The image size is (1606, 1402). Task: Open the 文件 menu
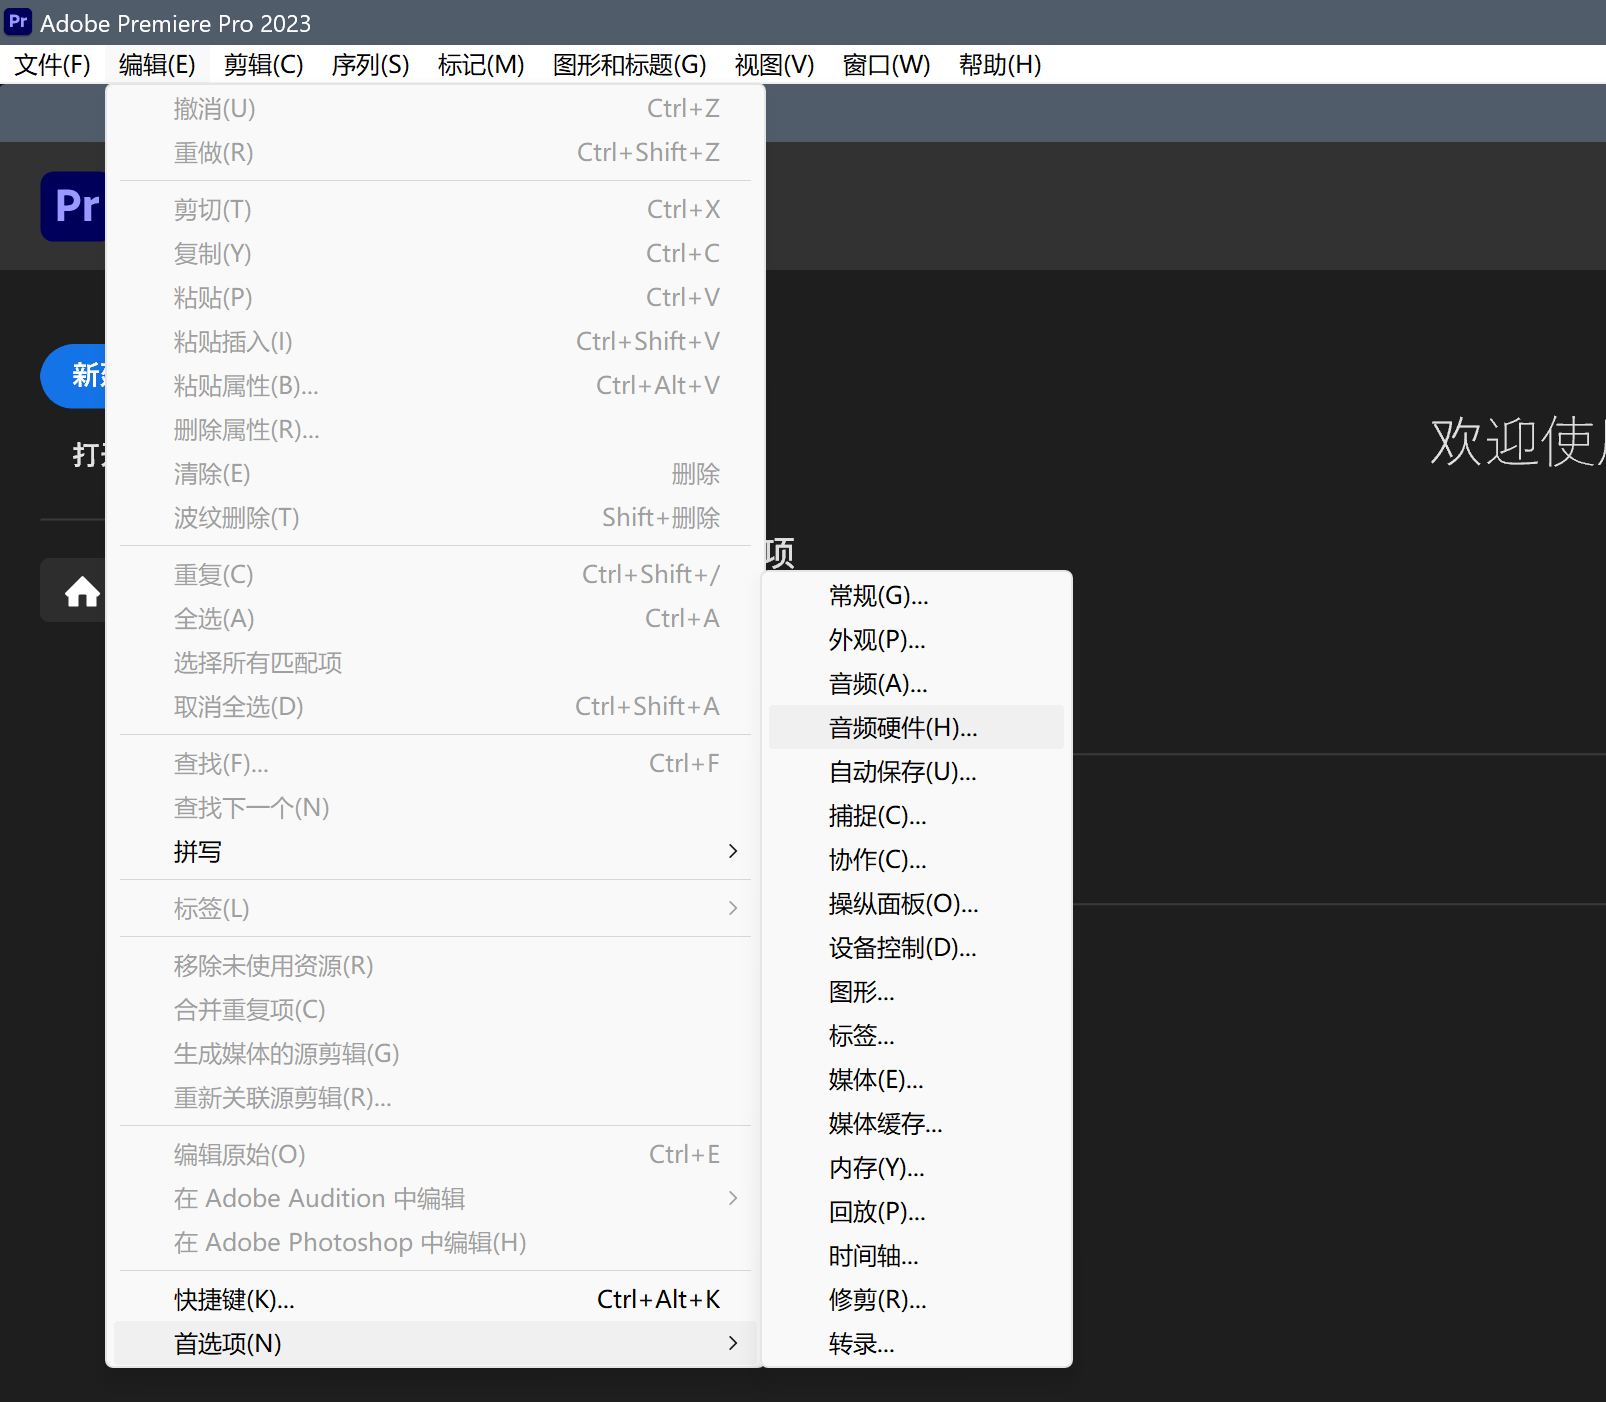click(x=50, y=64)
